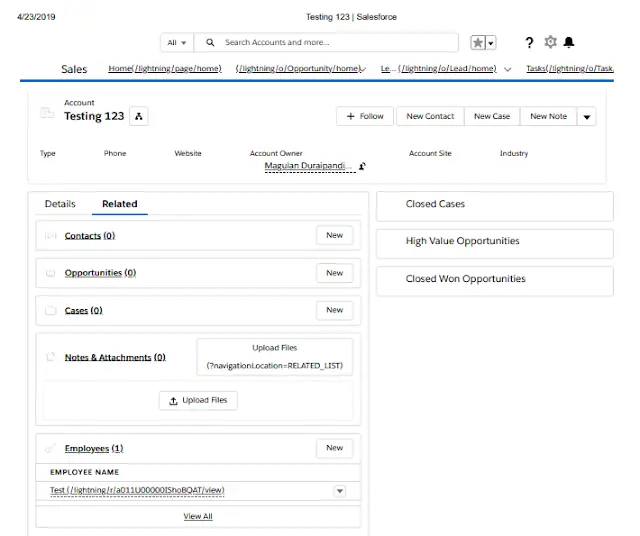Open the help question mark icon
The image size is (640, 536).
(x=529, y=42)
